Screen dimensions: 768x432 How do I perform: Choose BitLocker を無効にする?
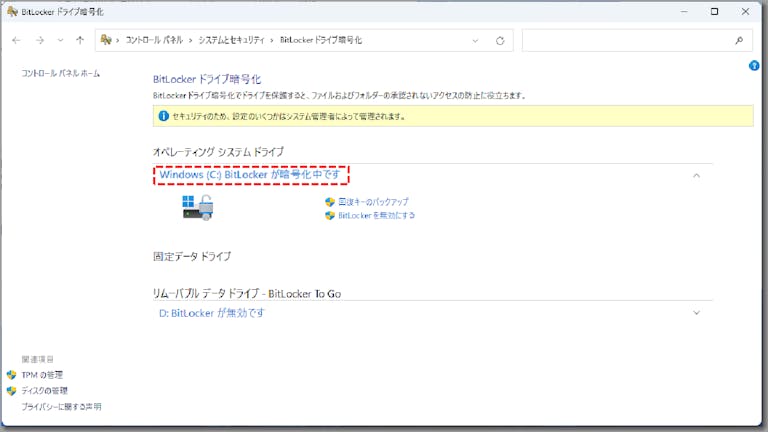click(x=376, y=216)
